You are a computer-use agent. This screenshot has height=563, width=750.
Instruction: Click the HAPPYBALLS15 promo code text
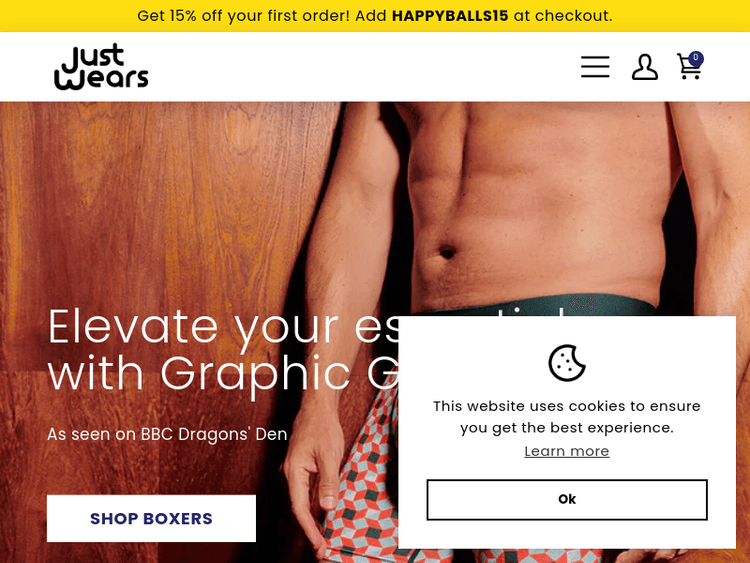pos(450,16)
